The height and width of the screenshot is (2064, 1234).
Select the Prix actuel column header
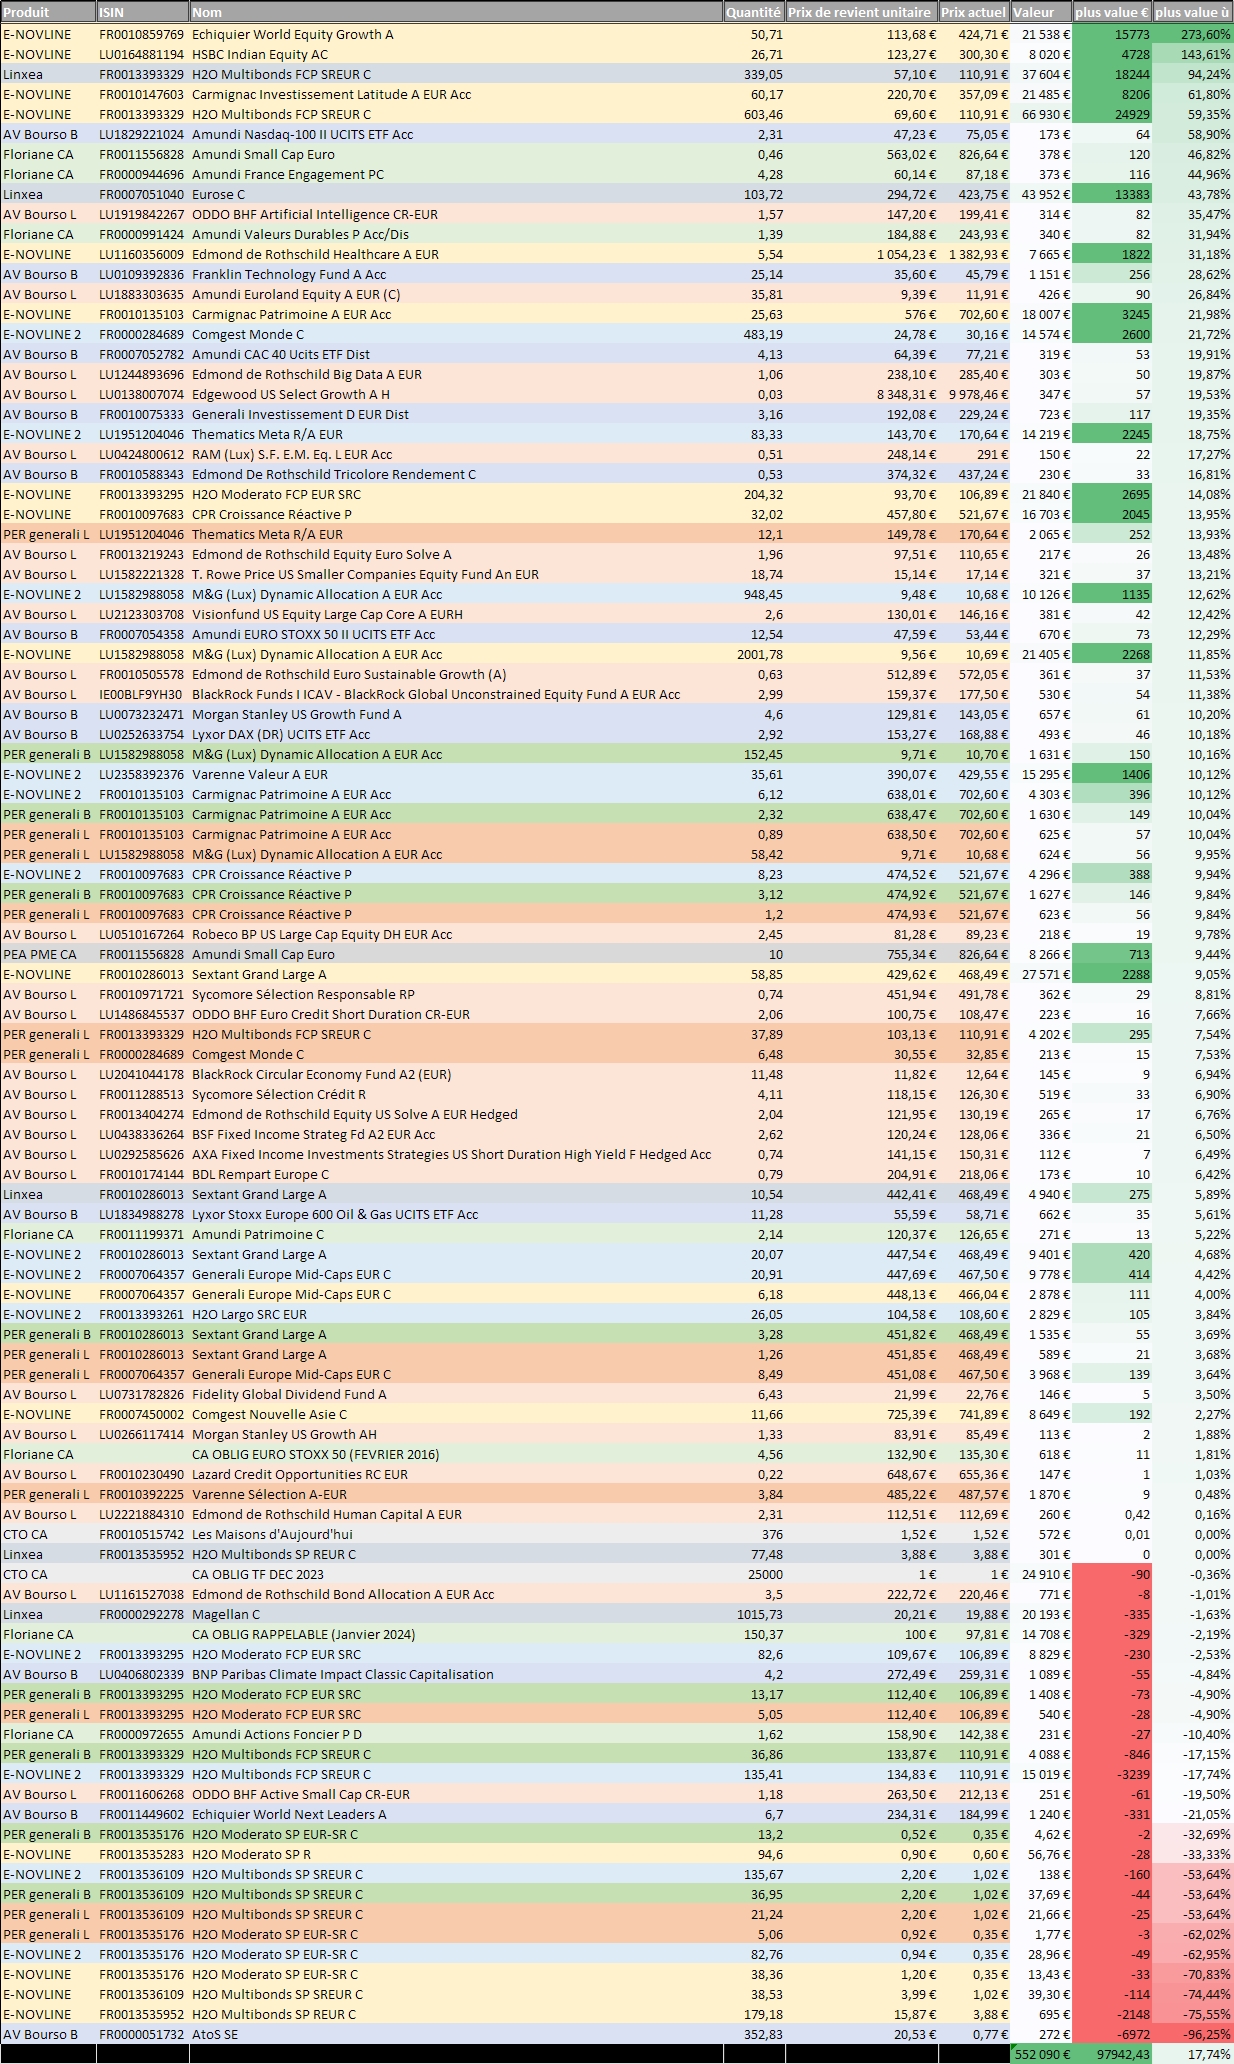(x=974, y=12)
